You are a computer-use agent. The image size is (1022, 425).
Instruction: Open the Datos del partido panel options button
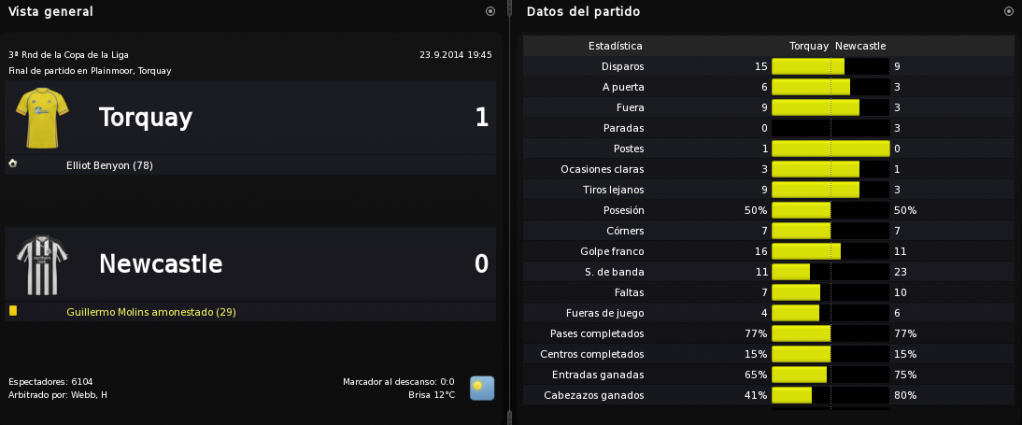click(x=1009, y=11)
